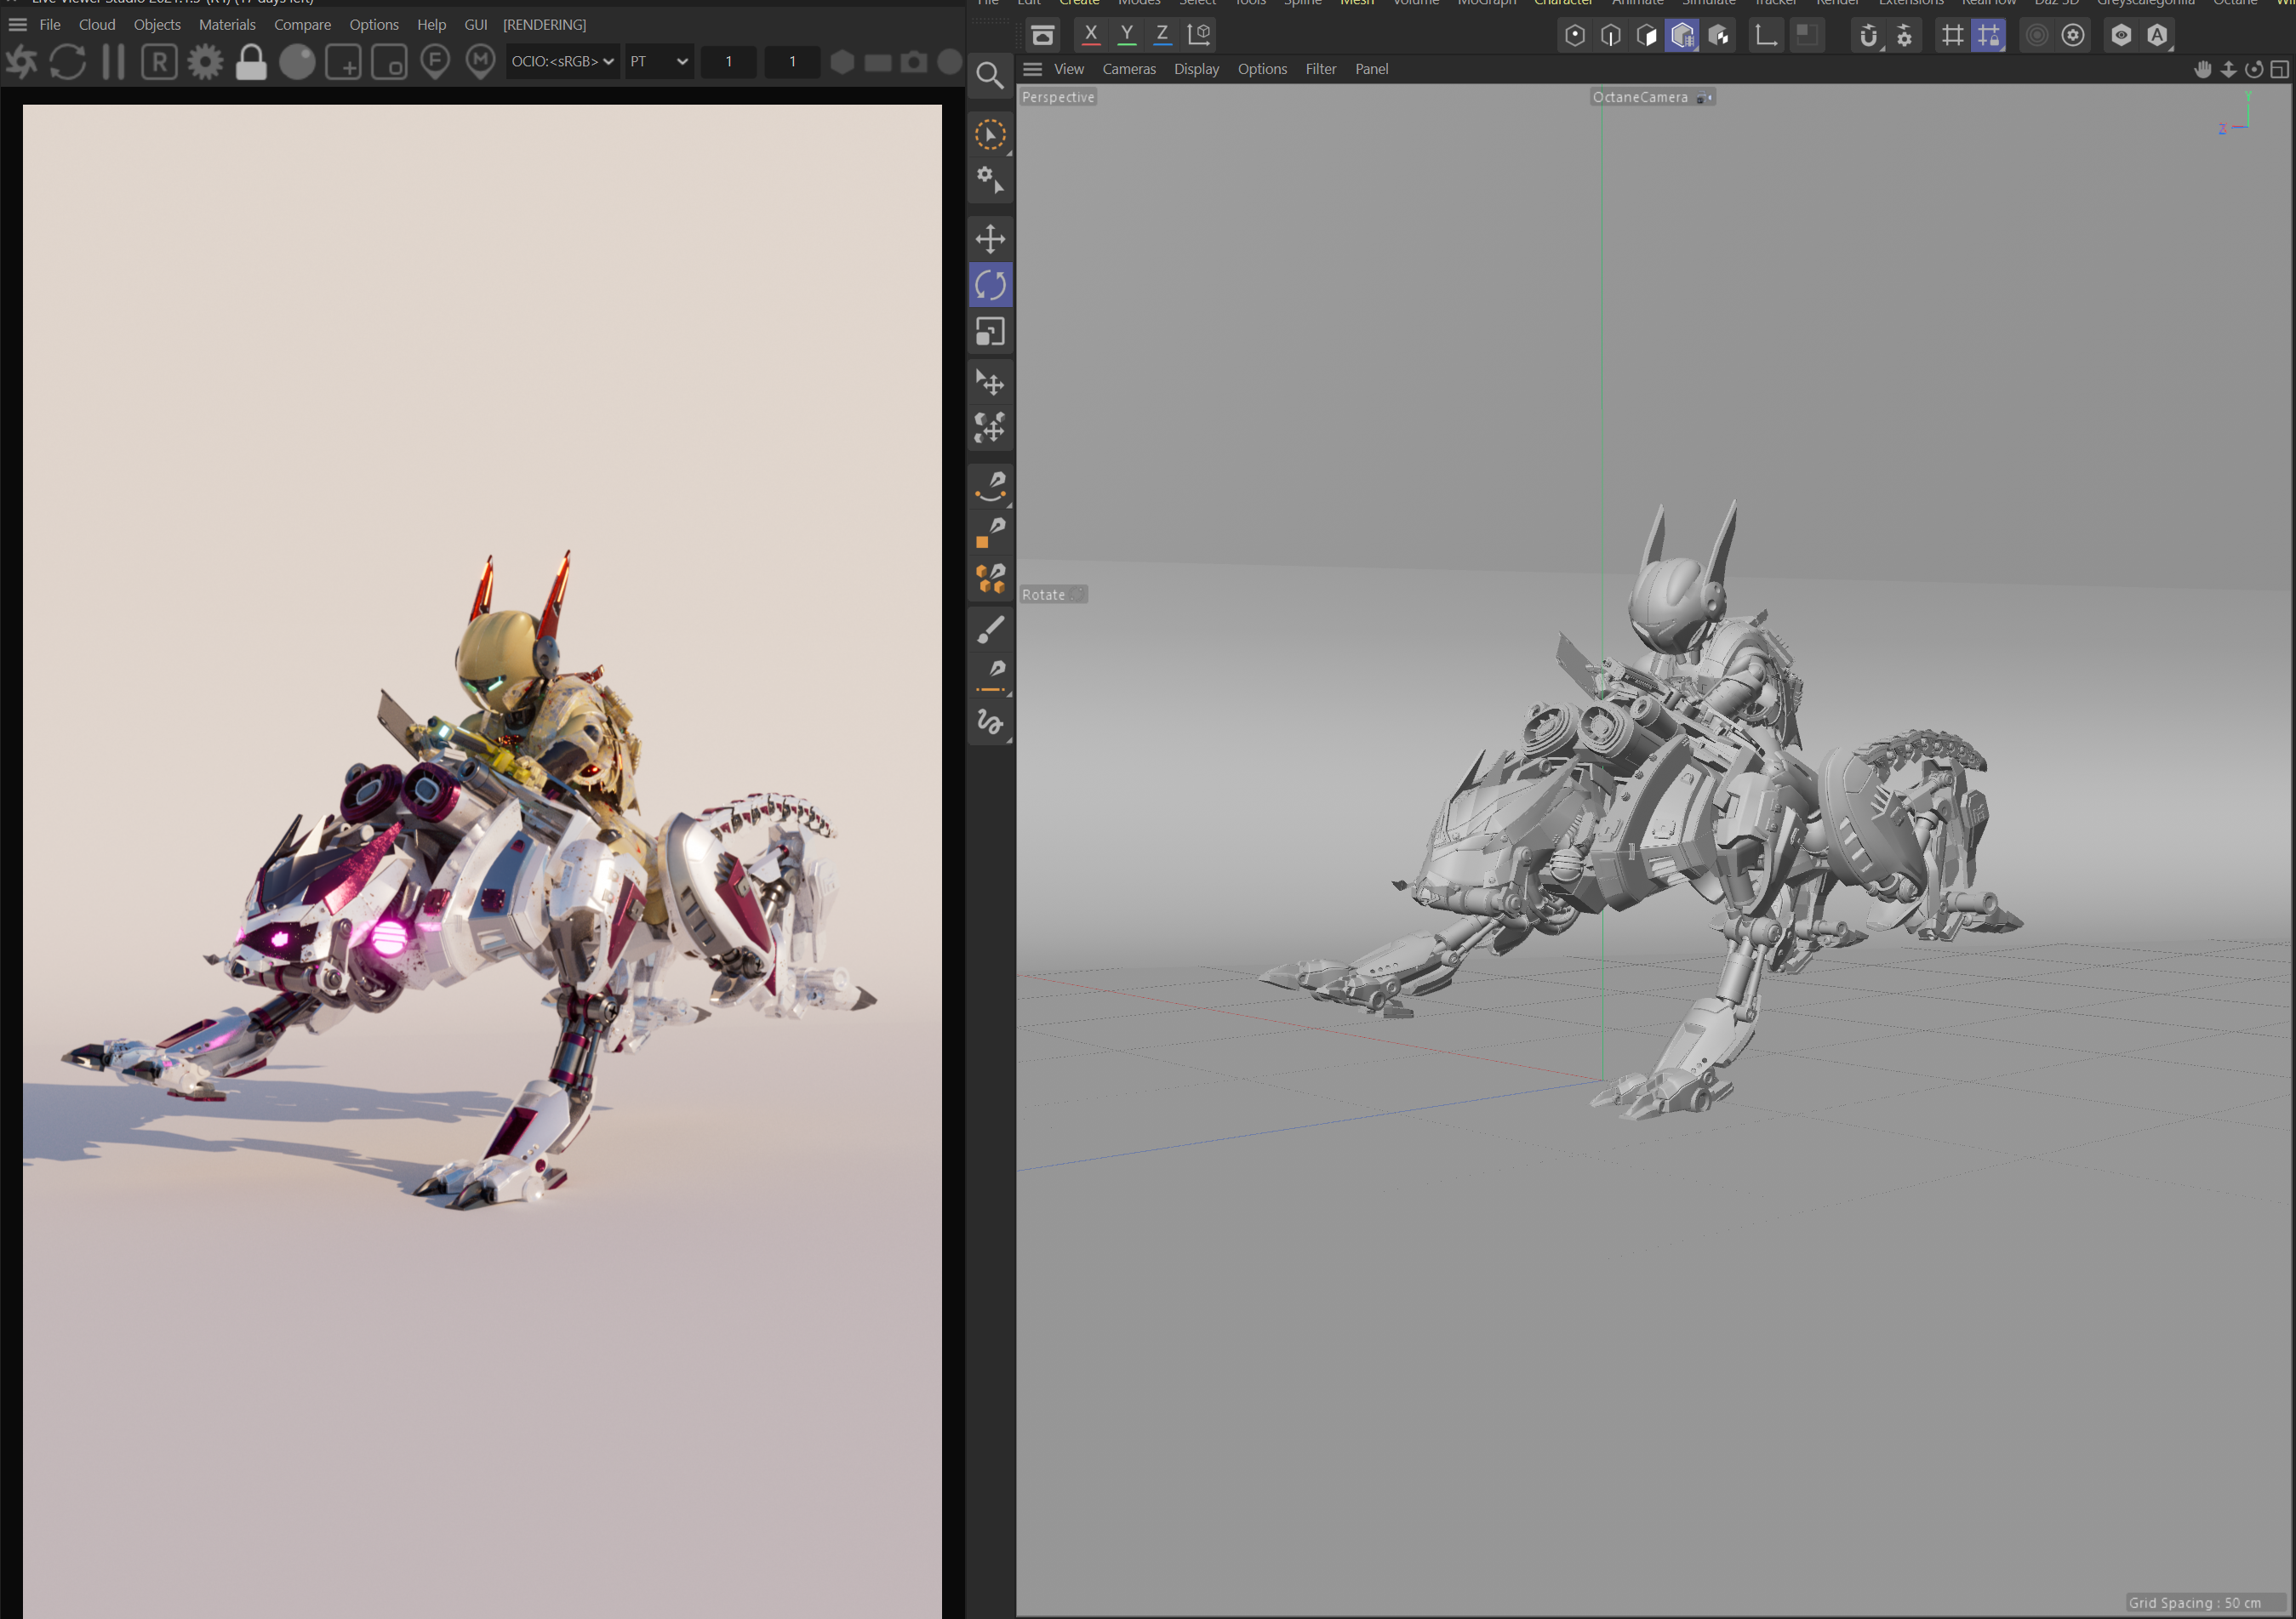Select the pen with orange cubes tool
The height and width of the screenshot is (1619, 2296).
pos(990,578)
